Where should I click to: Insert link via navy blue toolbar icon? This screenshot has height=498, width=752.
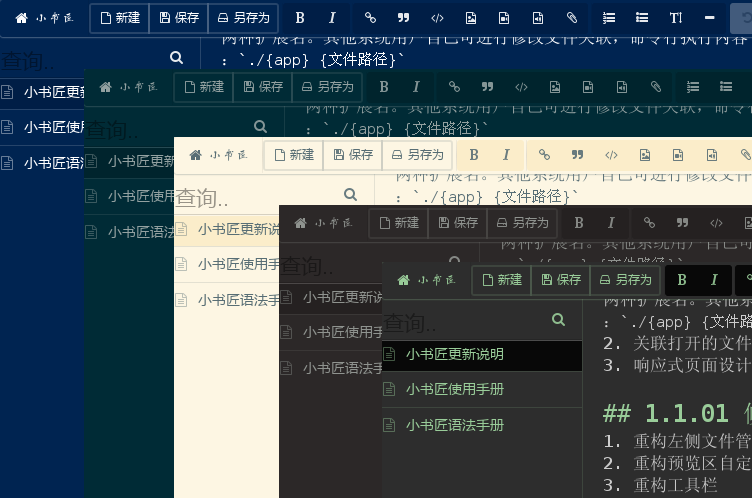tap(370, 18)
